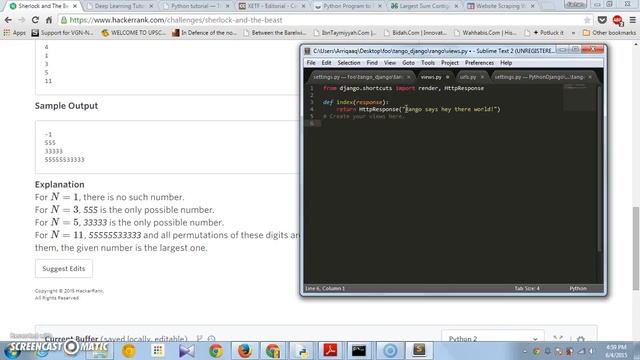Switch to settings.py PythonDjango tab in Sublime

(x=539, y=77)
